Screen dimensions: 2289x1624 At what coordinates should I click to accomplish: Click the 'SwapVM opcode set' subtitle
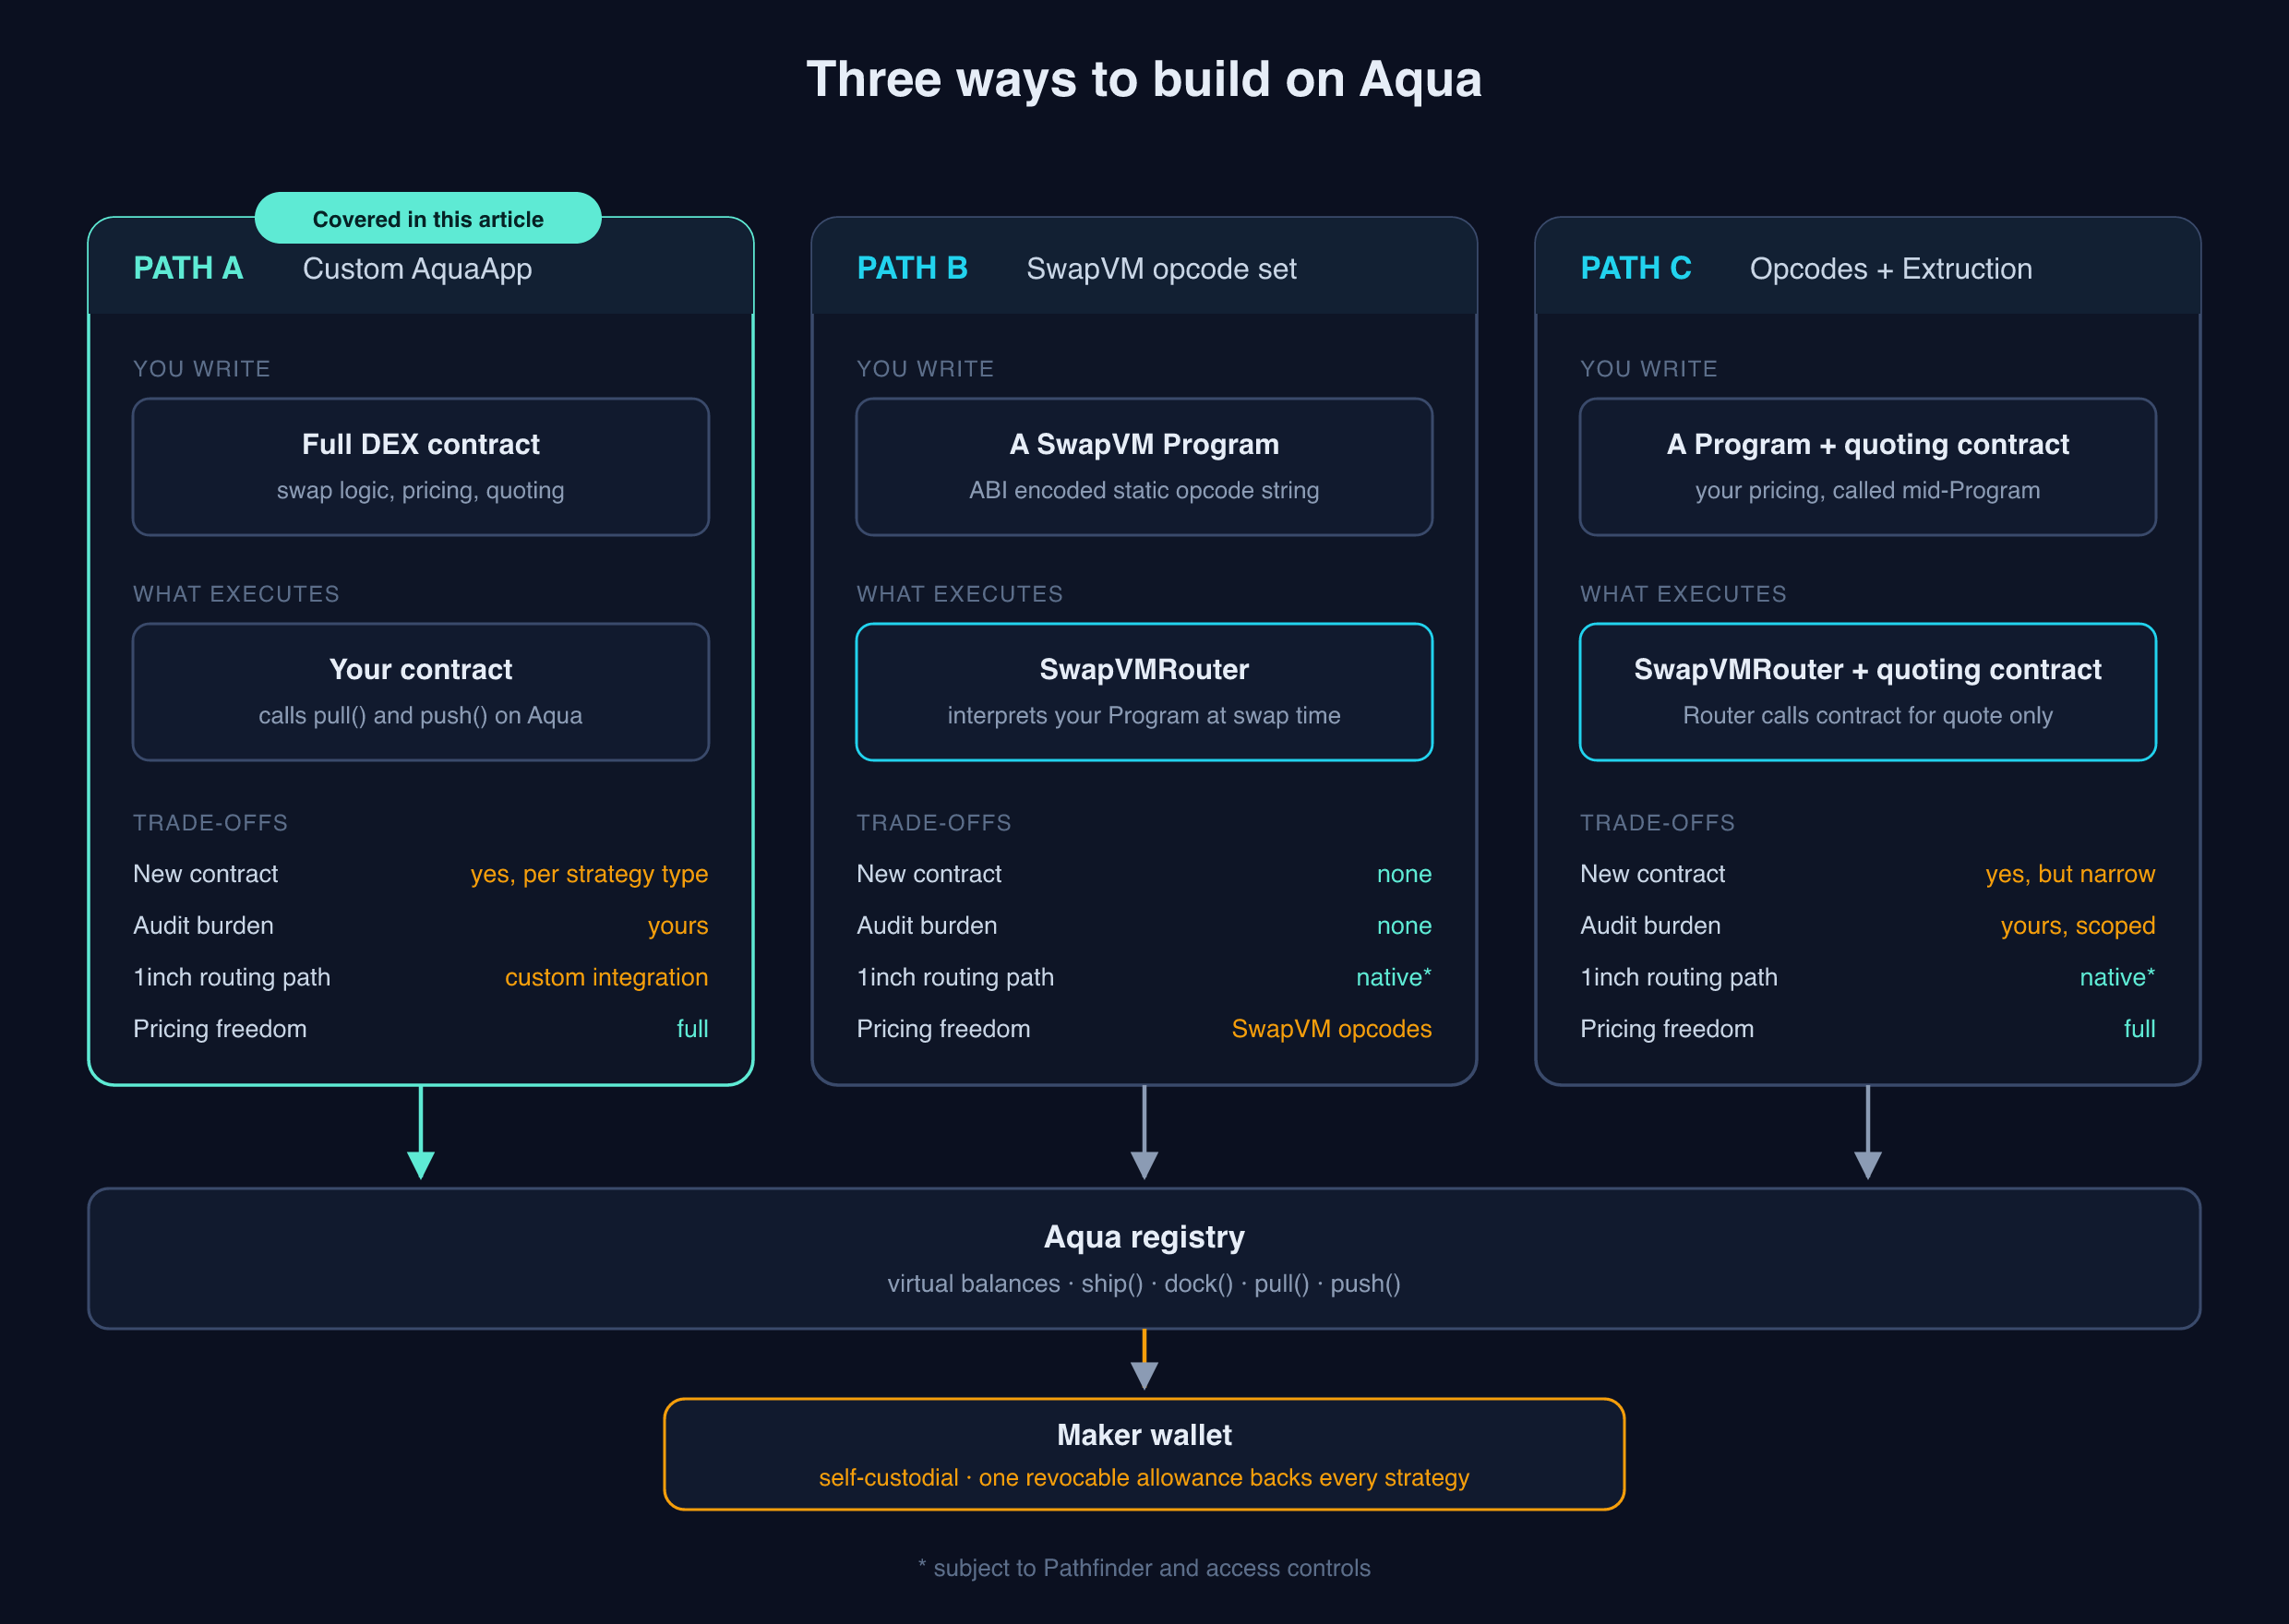(1161, 269)
